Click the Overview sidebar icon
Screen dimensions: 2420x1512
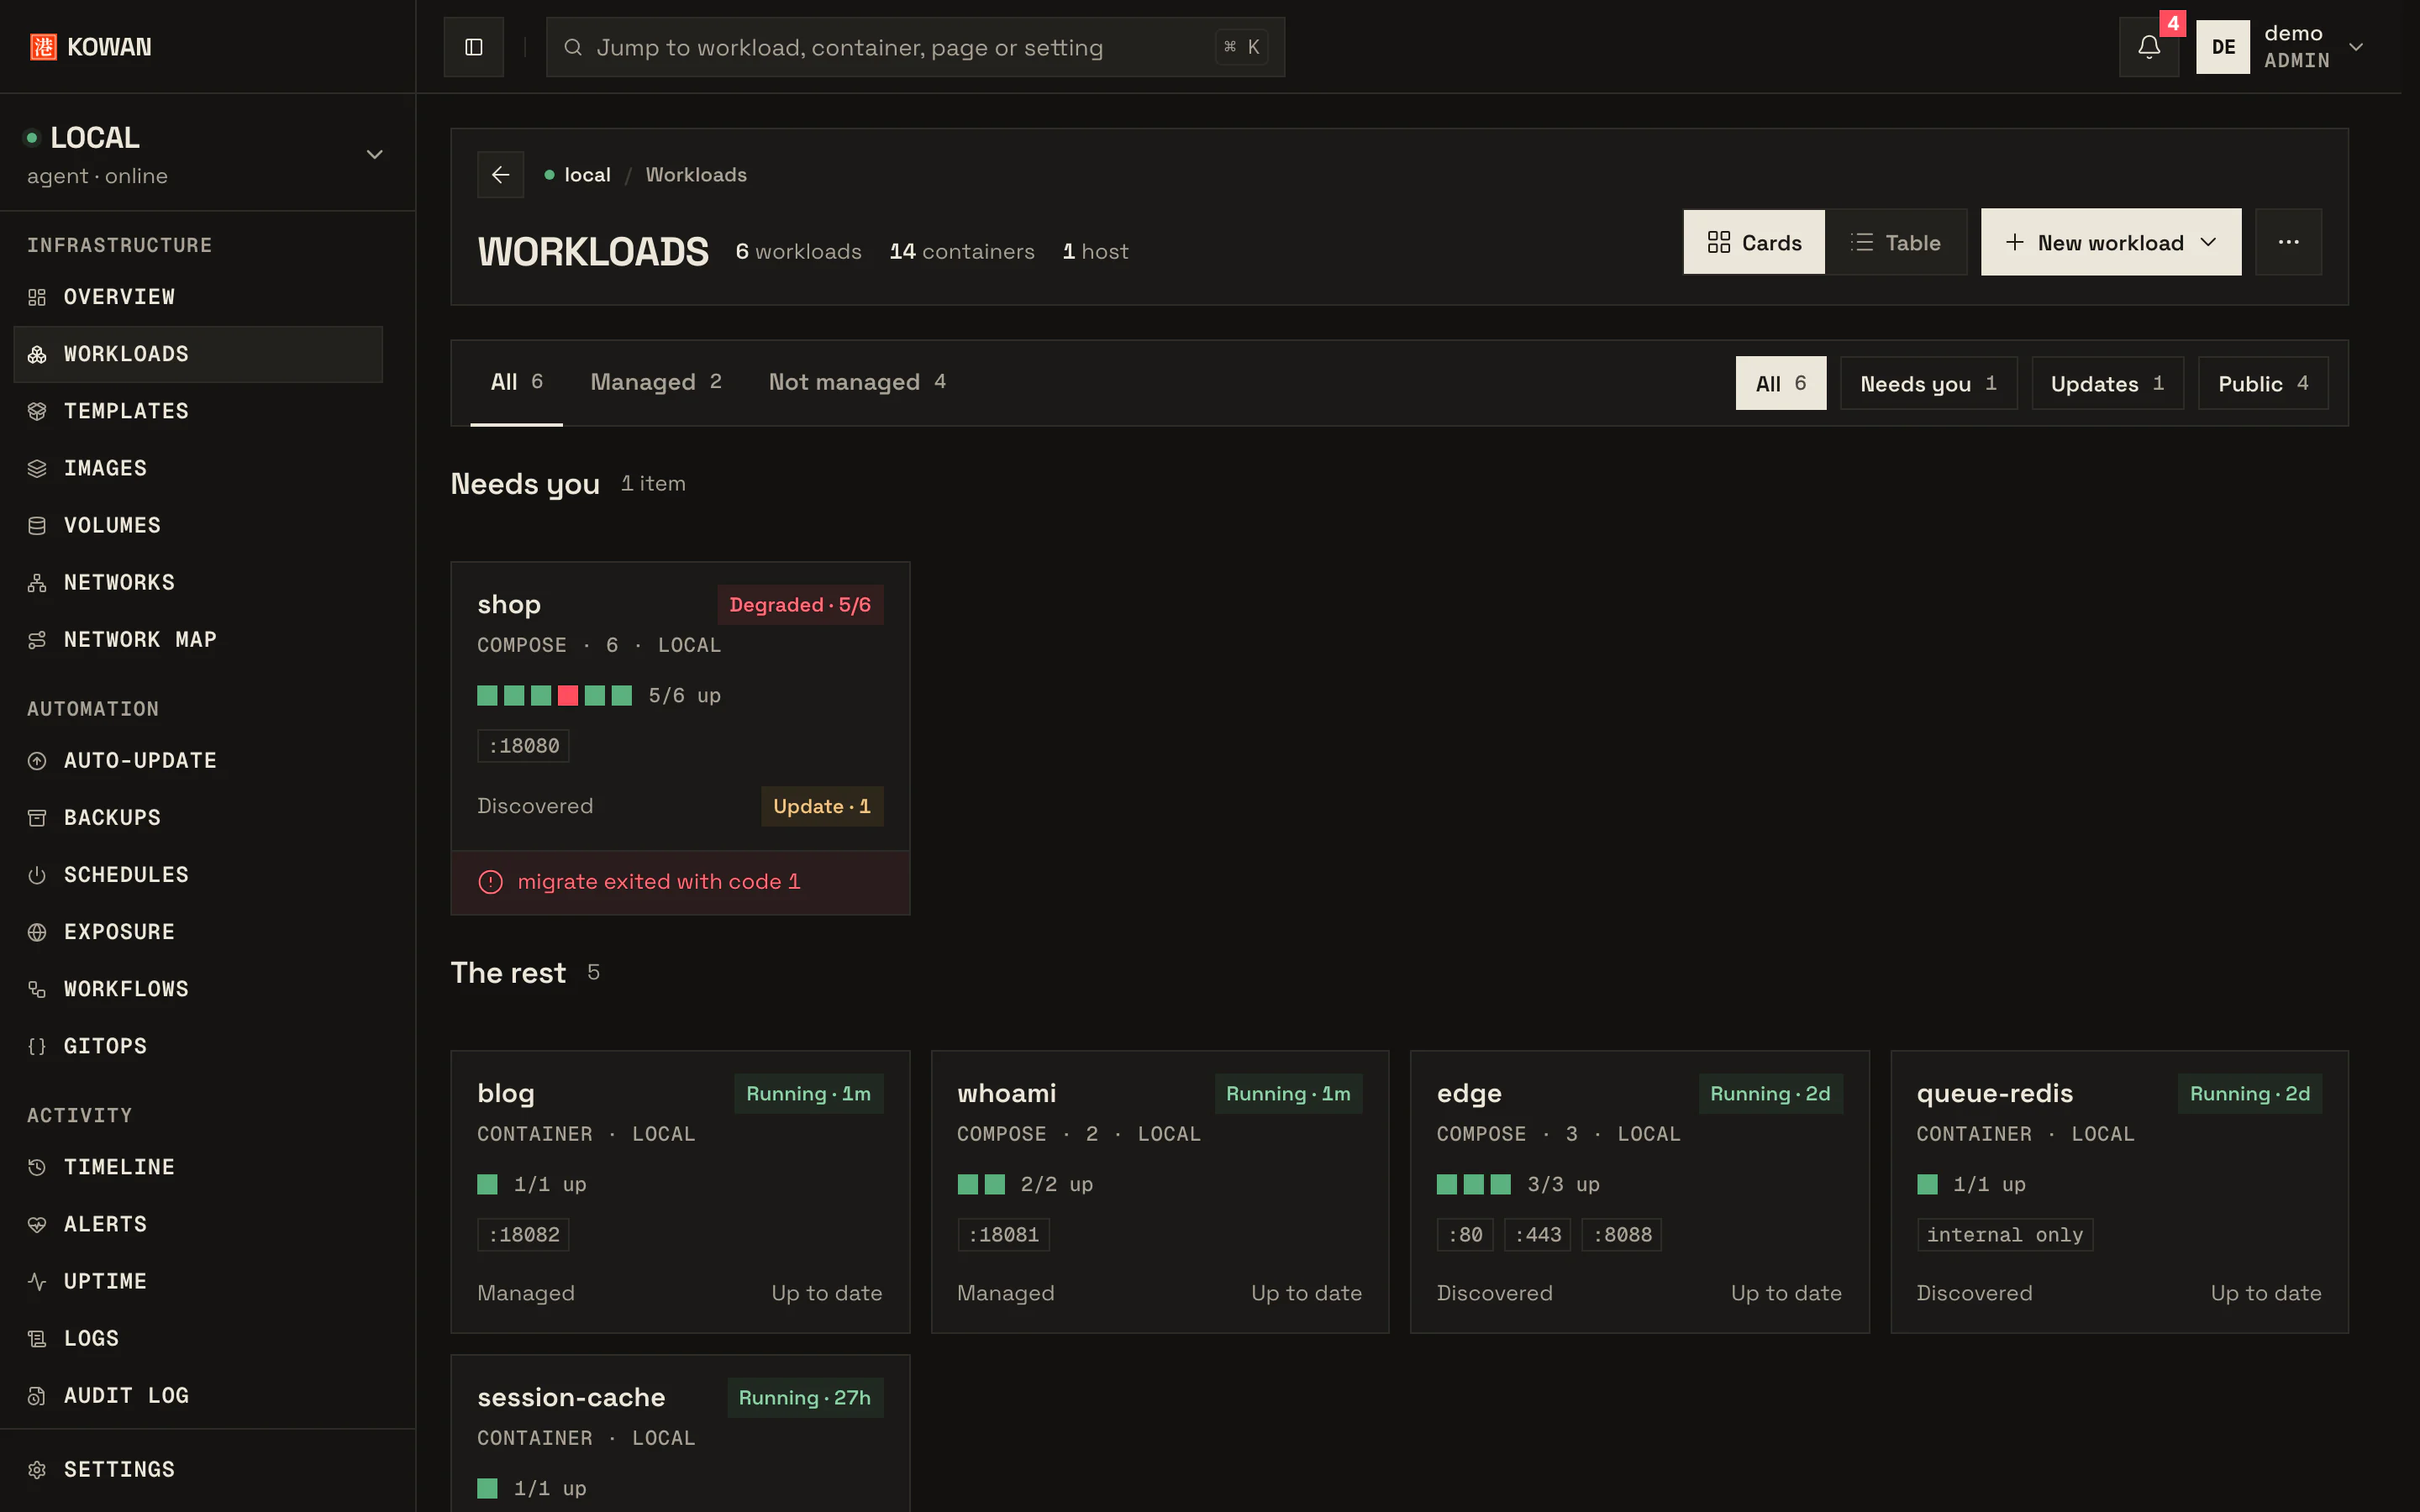coord(37,297)
